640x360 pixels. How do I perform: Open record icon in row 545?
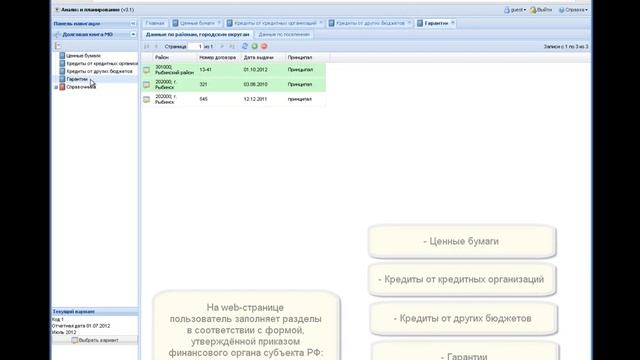pos(147,100)
